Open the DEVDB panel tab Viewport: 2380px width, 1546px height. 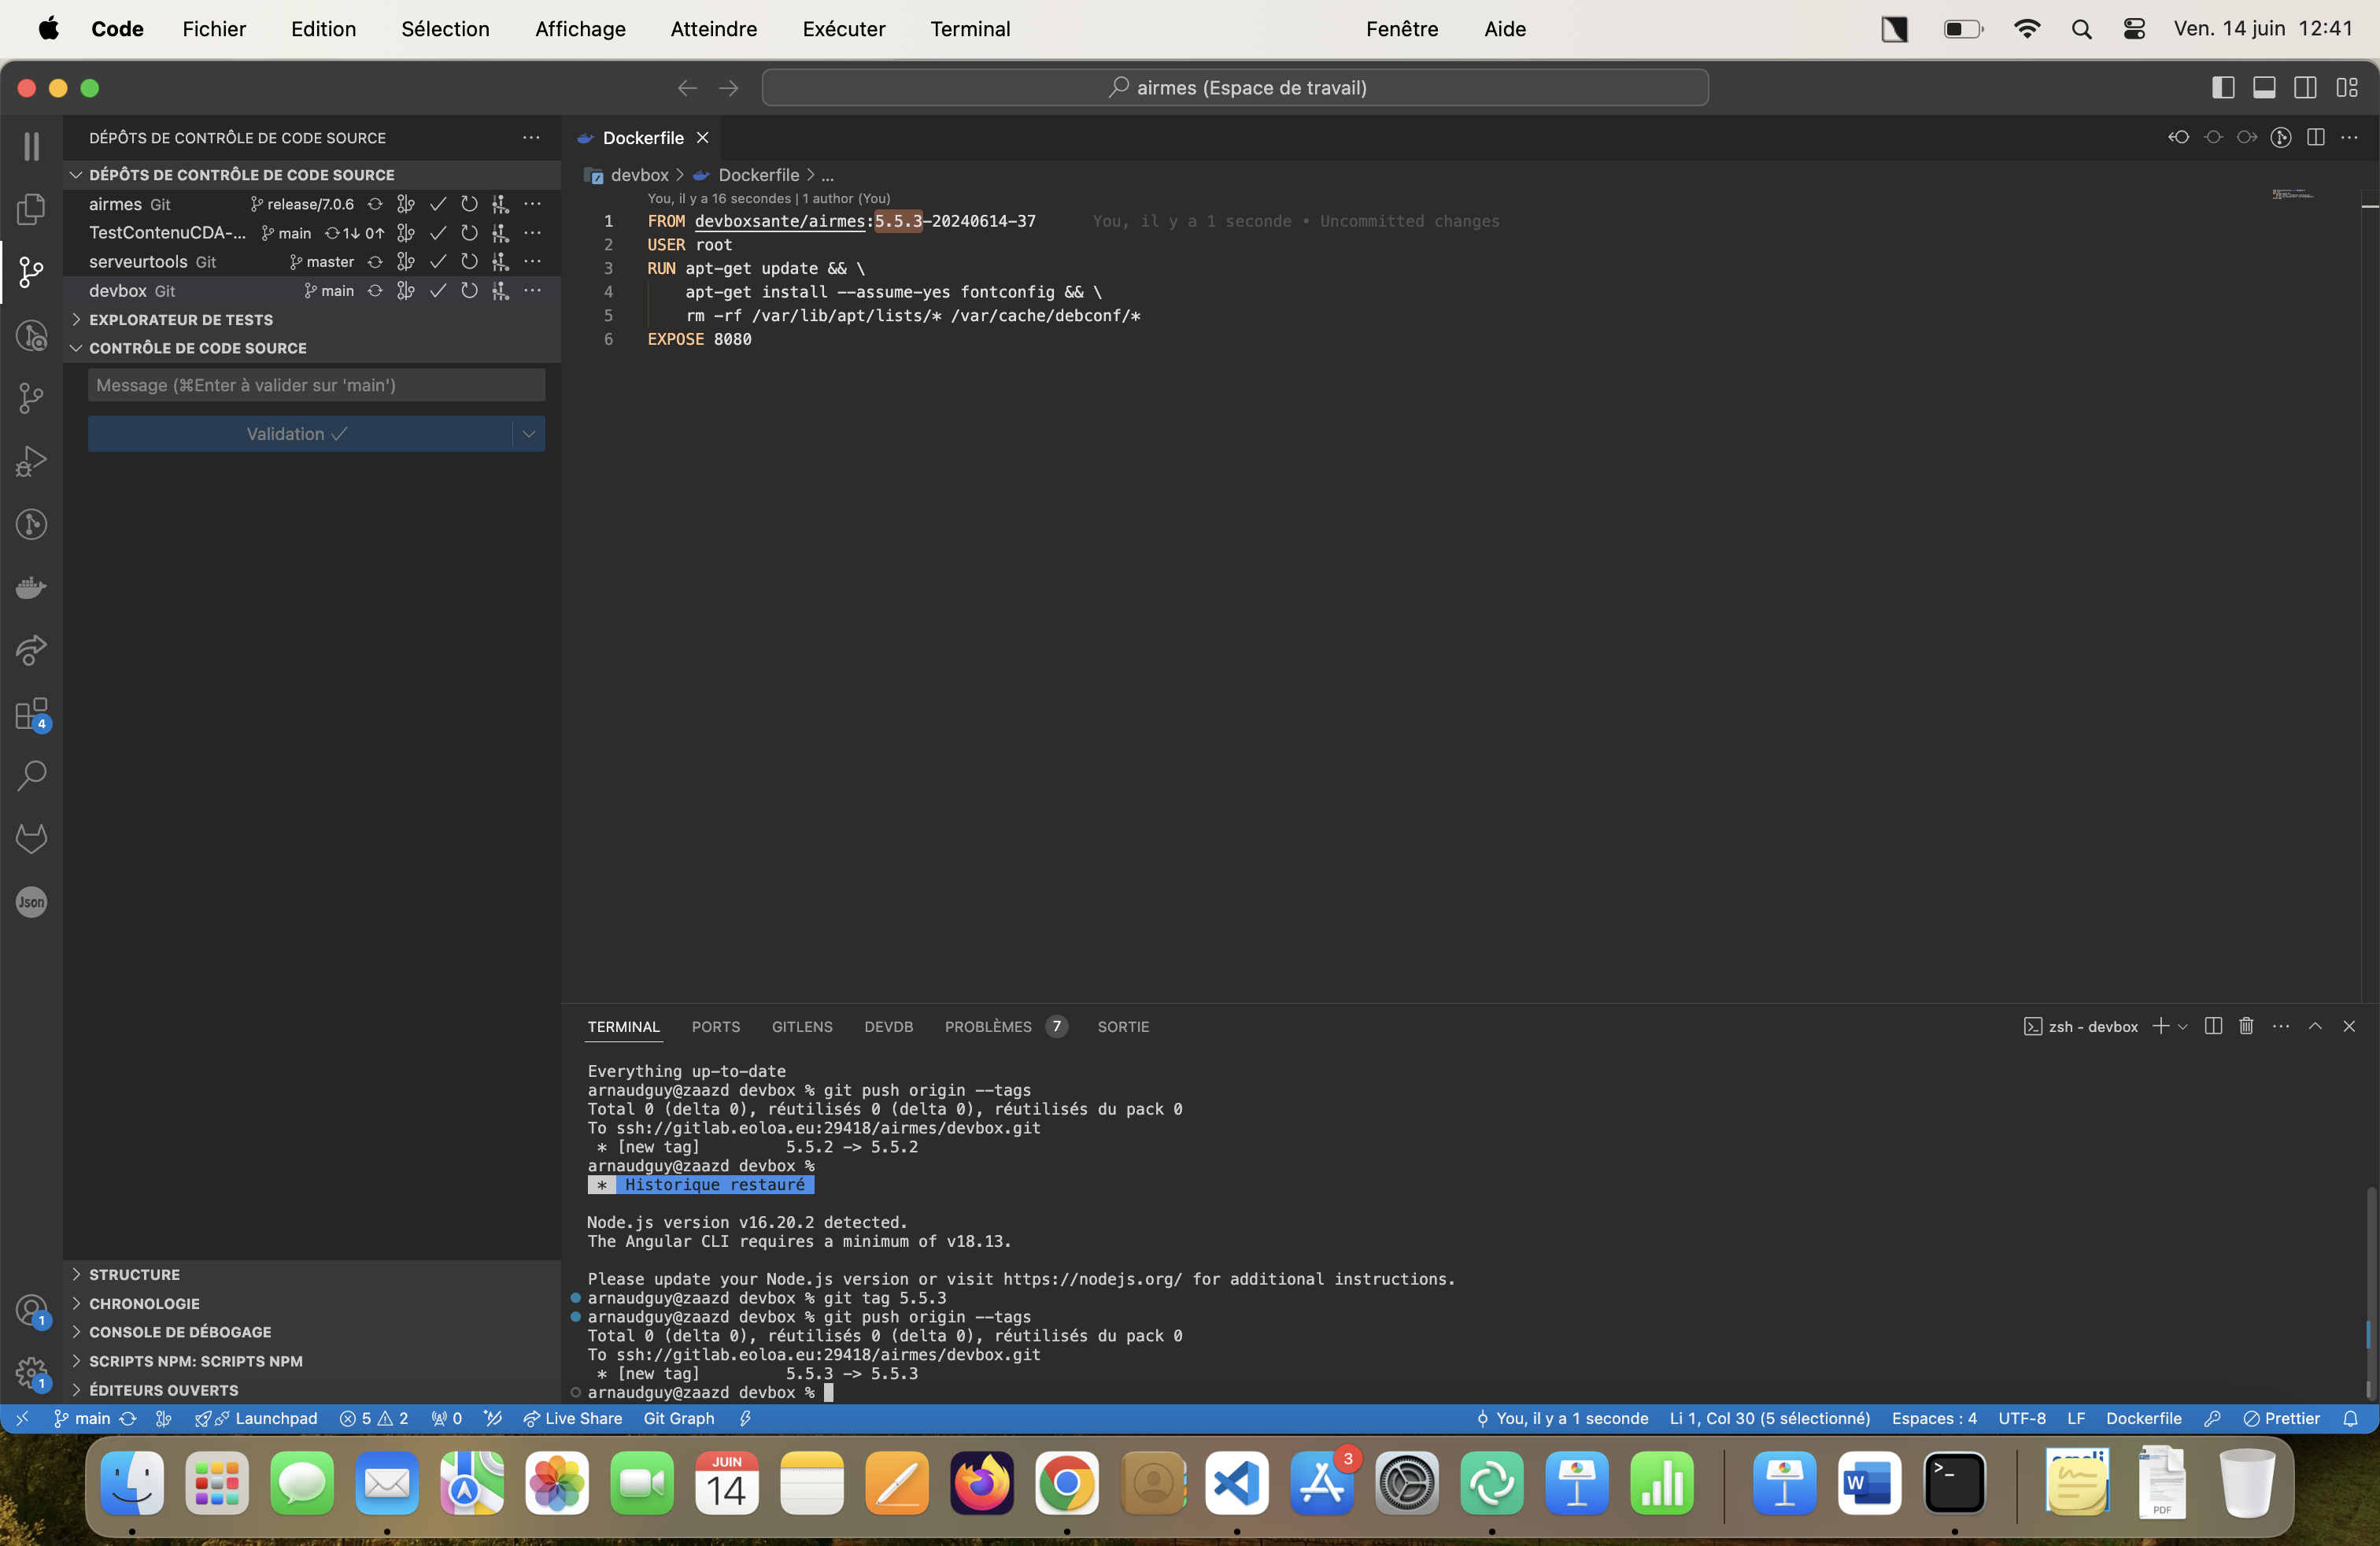click(x=886, y=1026)
